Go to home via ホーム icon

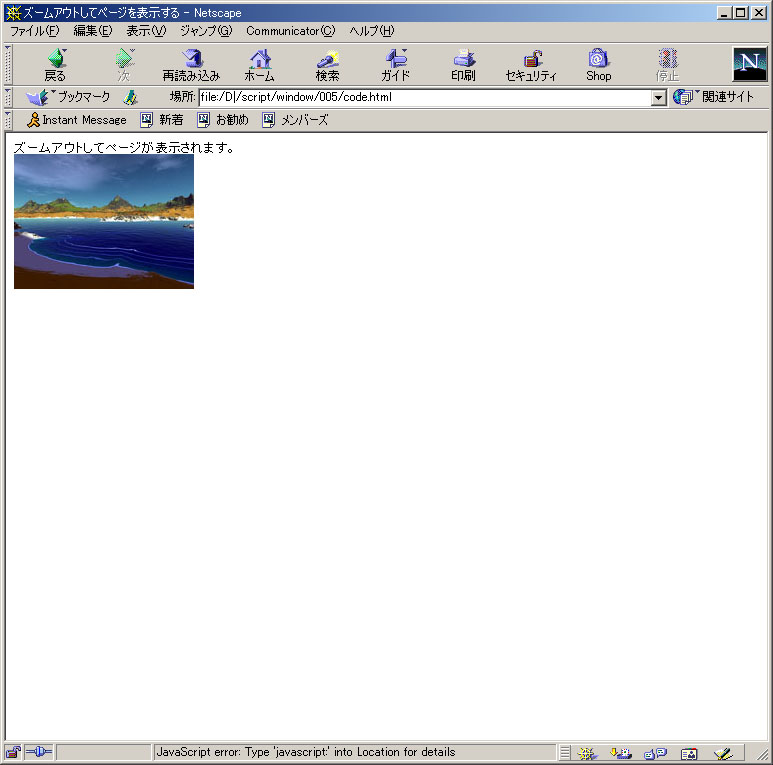[x=259, y=65]
